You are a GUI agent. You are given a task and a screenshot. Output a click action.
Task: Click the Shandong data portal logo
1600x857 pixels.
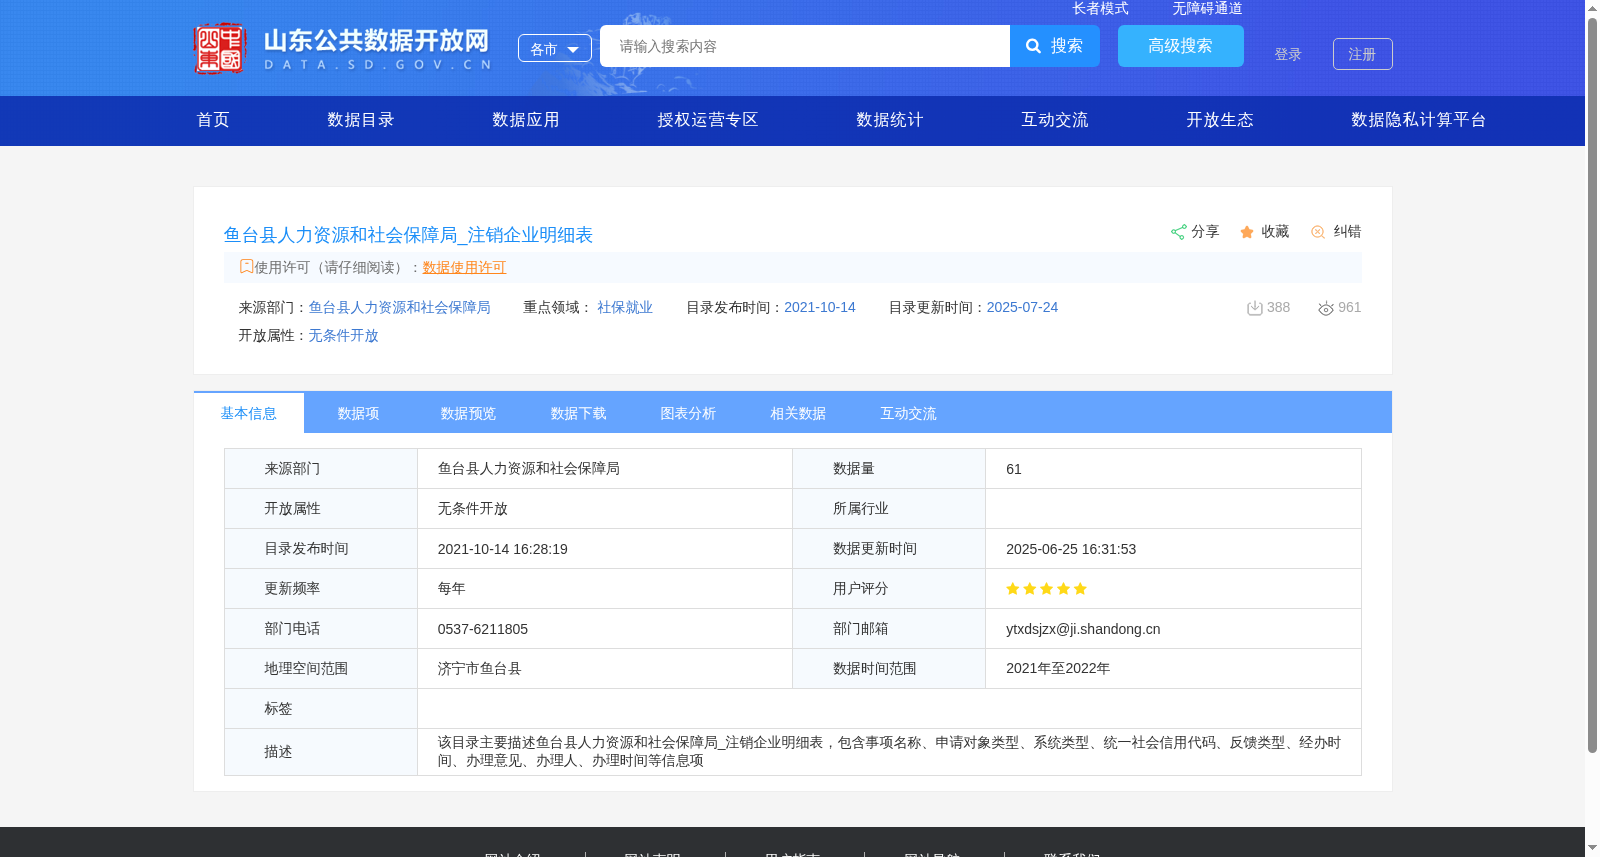pyautogui.click(x=342, y=48)
